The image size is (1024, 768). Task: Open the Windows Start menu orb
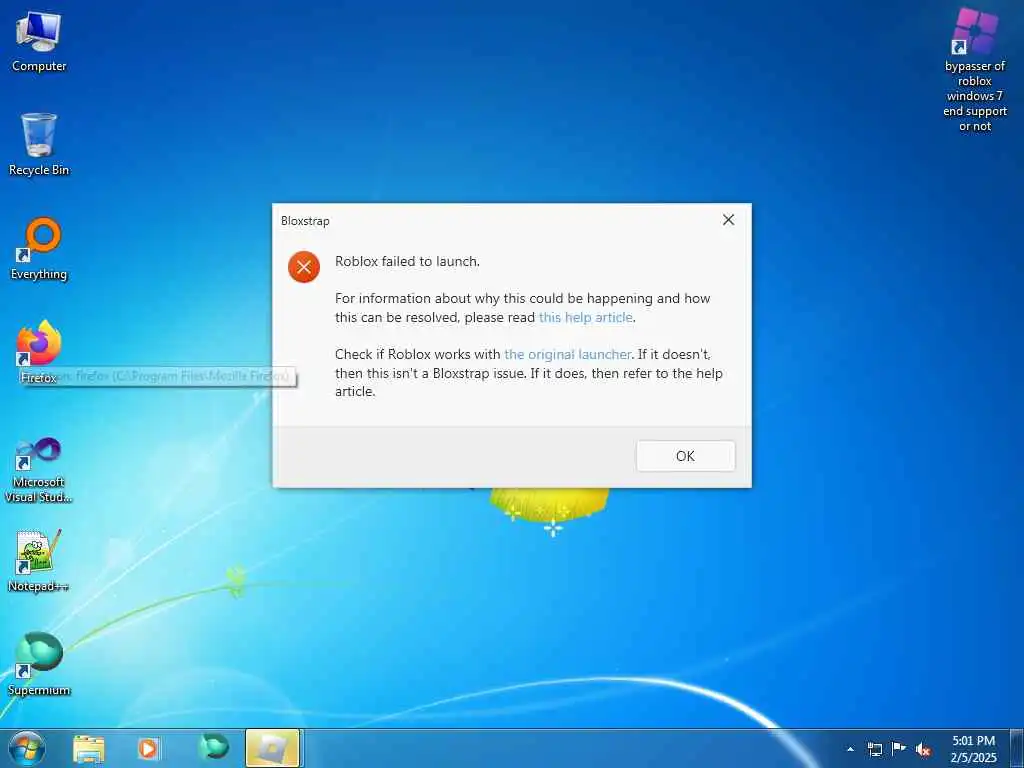click(x=27, y=748)
